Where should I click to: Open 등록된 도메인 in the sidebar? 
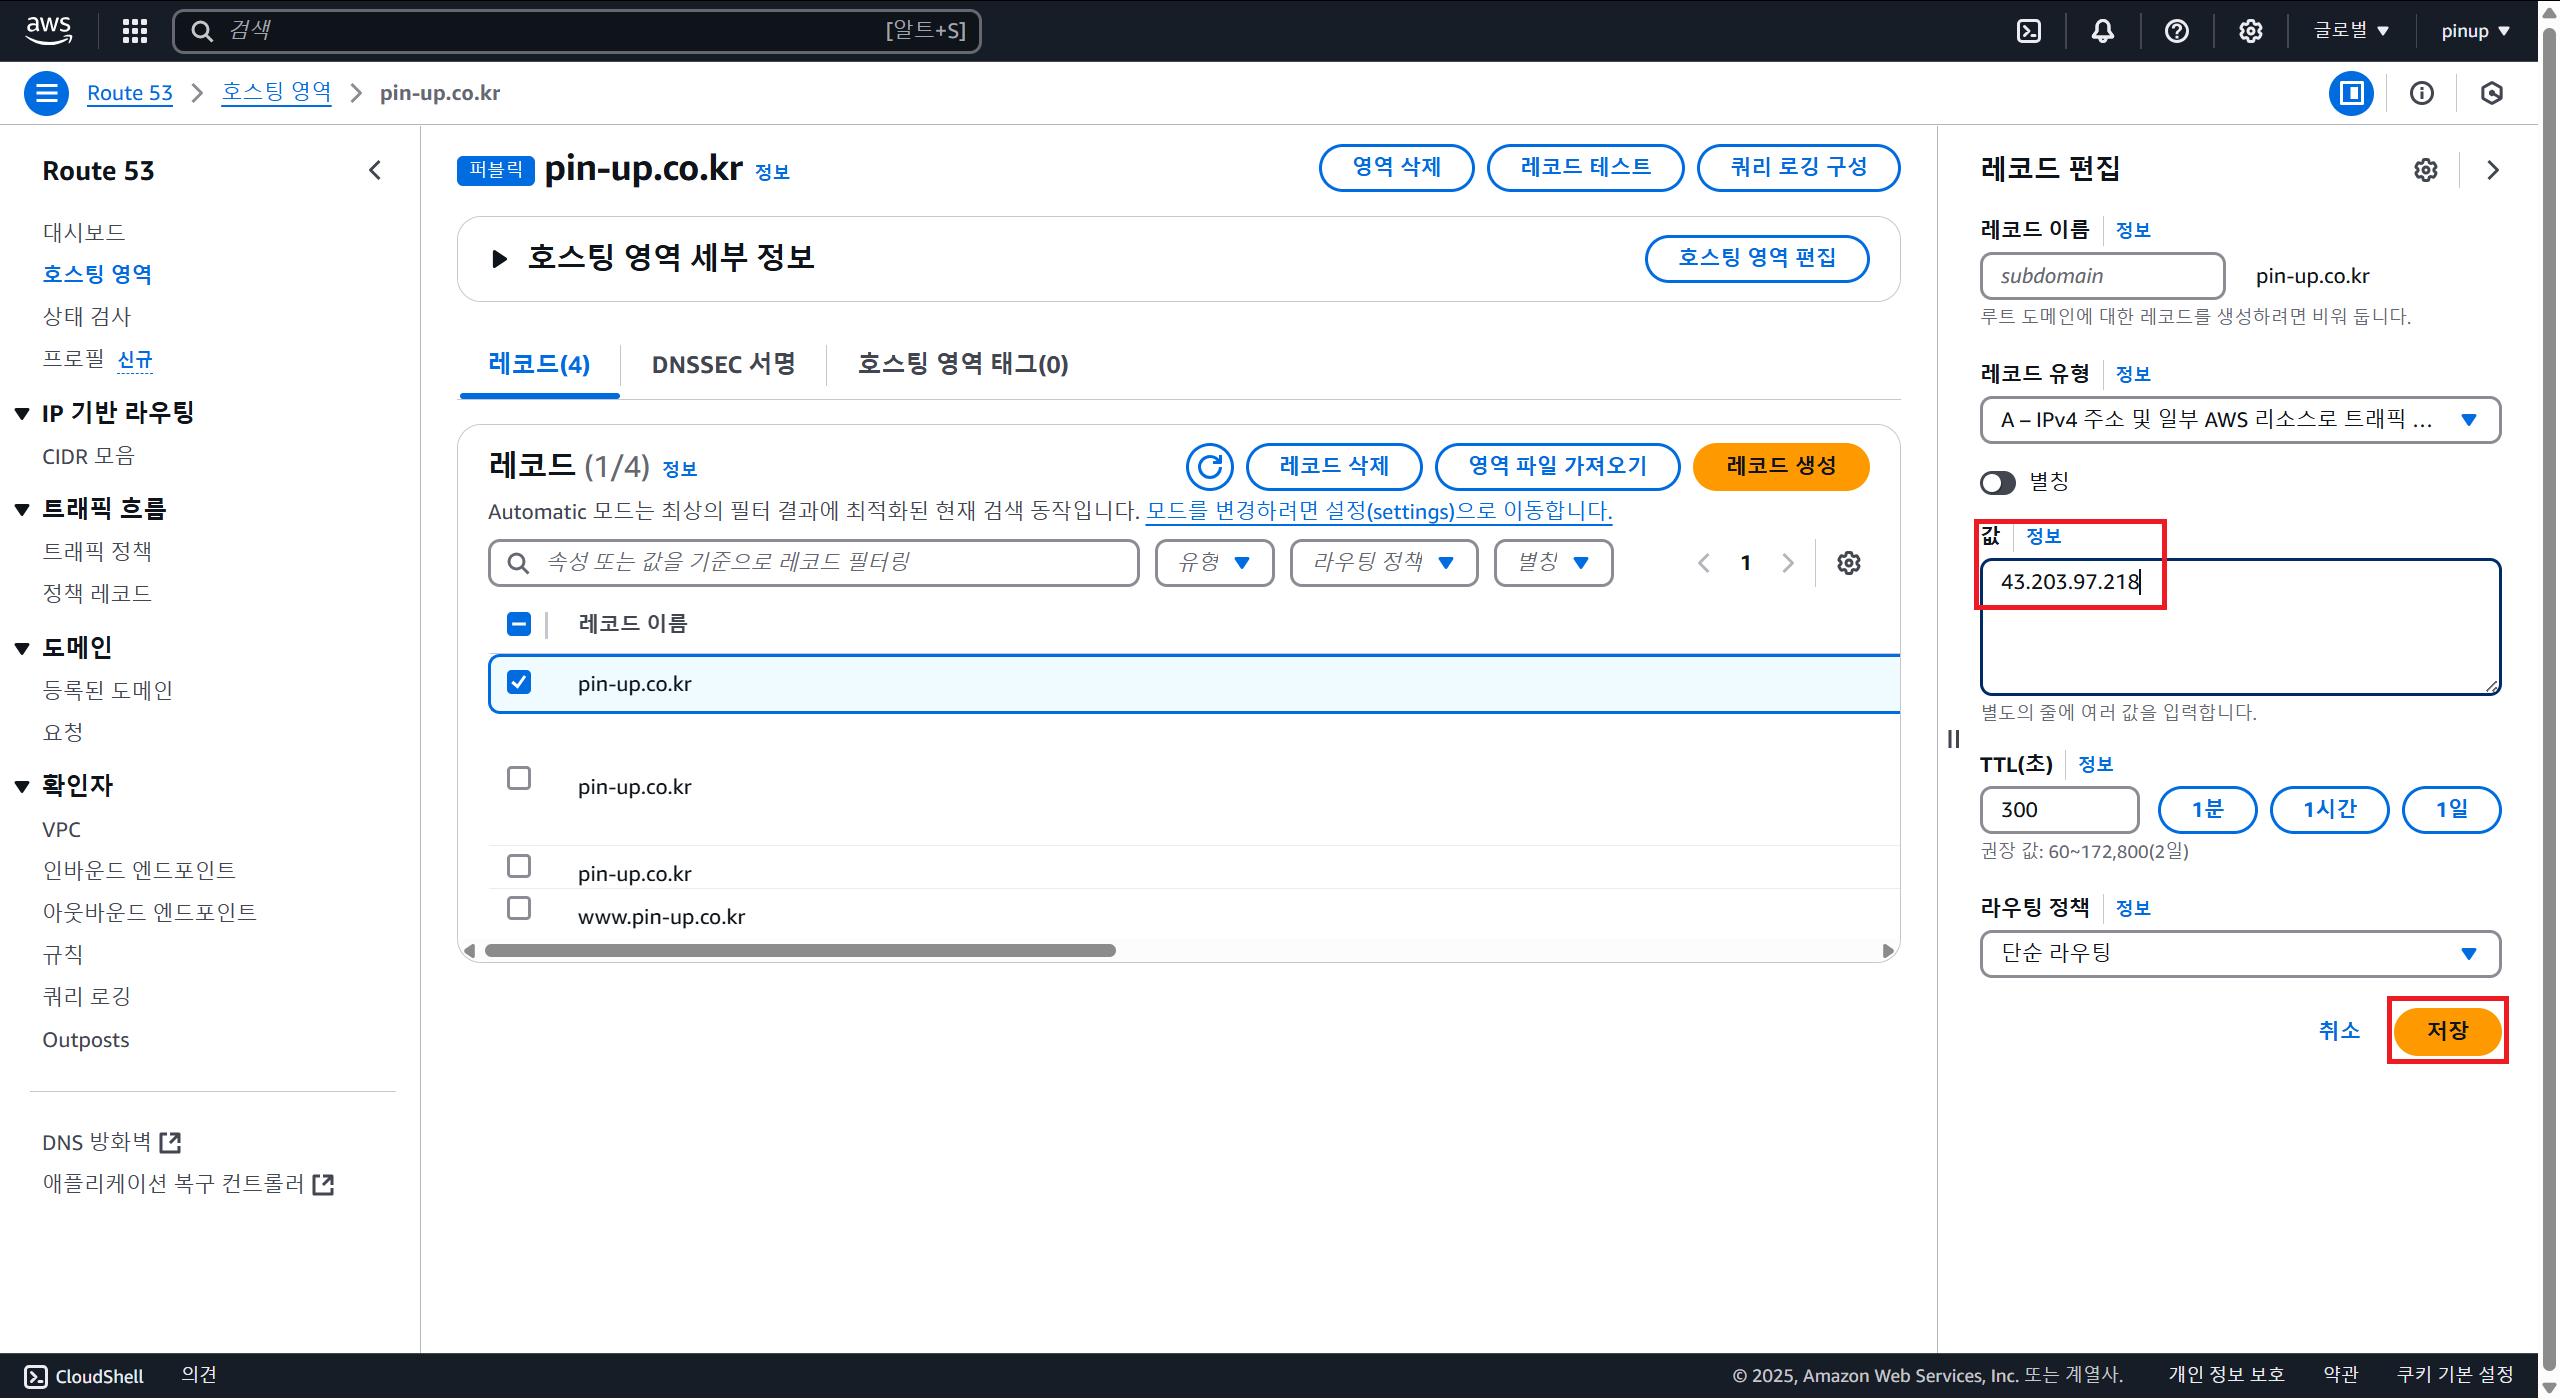108,690
